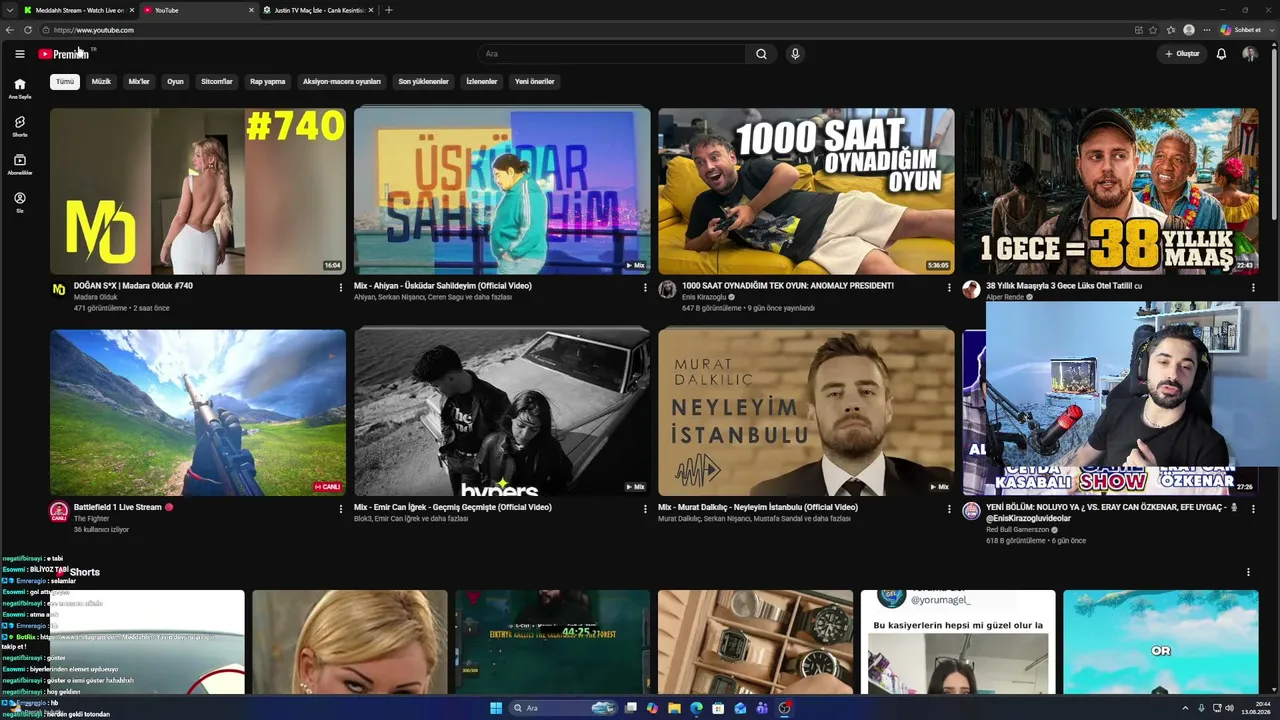Click the Oluştur create button
This screenshot has width=1280, height=720.
point(1182,54)
